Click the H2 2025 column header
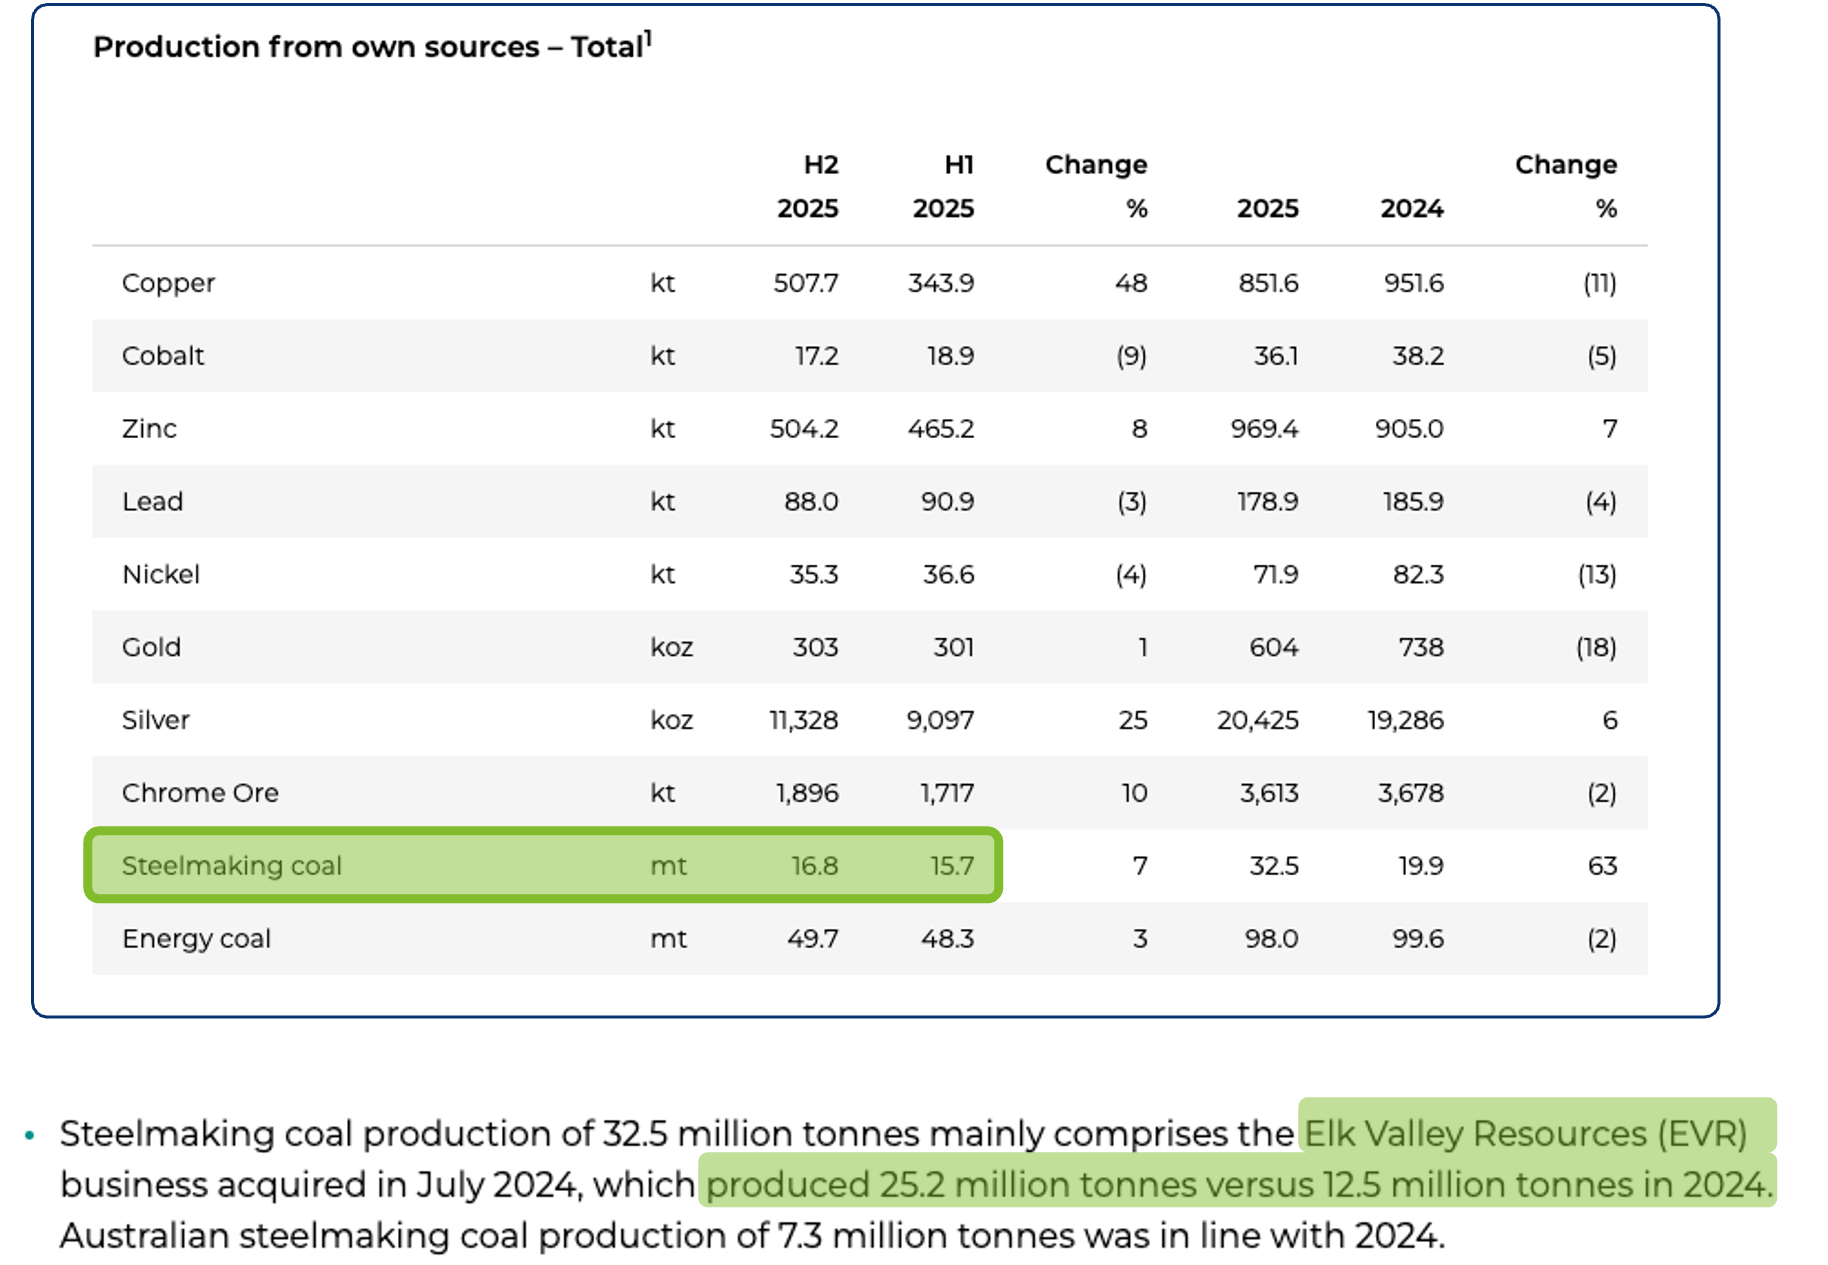 coord(808,186)
